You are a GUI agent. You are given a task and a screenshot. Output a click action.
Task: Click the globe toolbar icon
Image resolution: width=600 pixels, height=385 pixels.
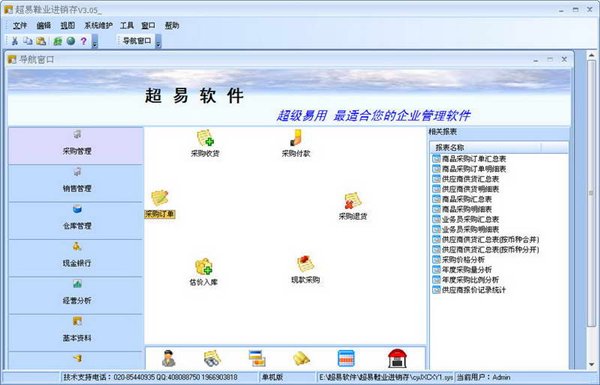pos(71,41)
